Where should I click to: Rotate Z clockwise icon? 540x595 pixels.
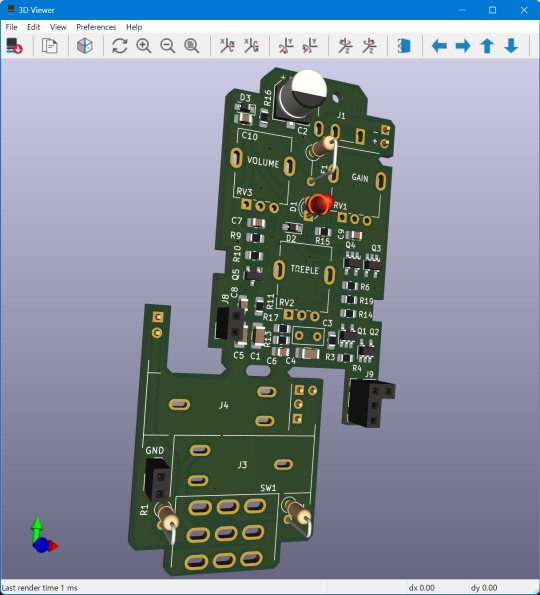click(345, 46)
